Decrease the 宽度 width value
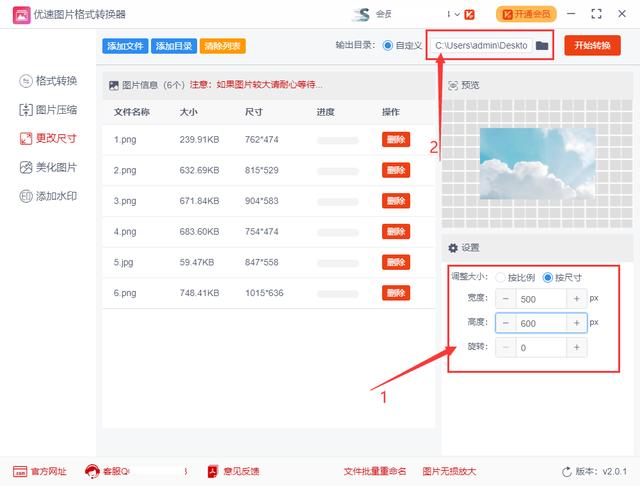This screenshot has width=640, height=486. point(506,299)
